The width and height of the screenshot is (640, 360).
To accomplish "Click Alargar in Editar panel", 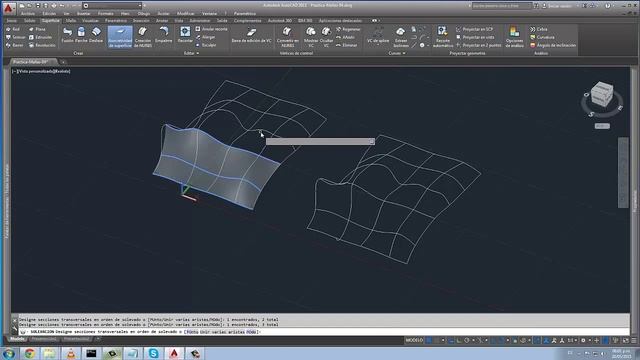I will pos(205,37).
